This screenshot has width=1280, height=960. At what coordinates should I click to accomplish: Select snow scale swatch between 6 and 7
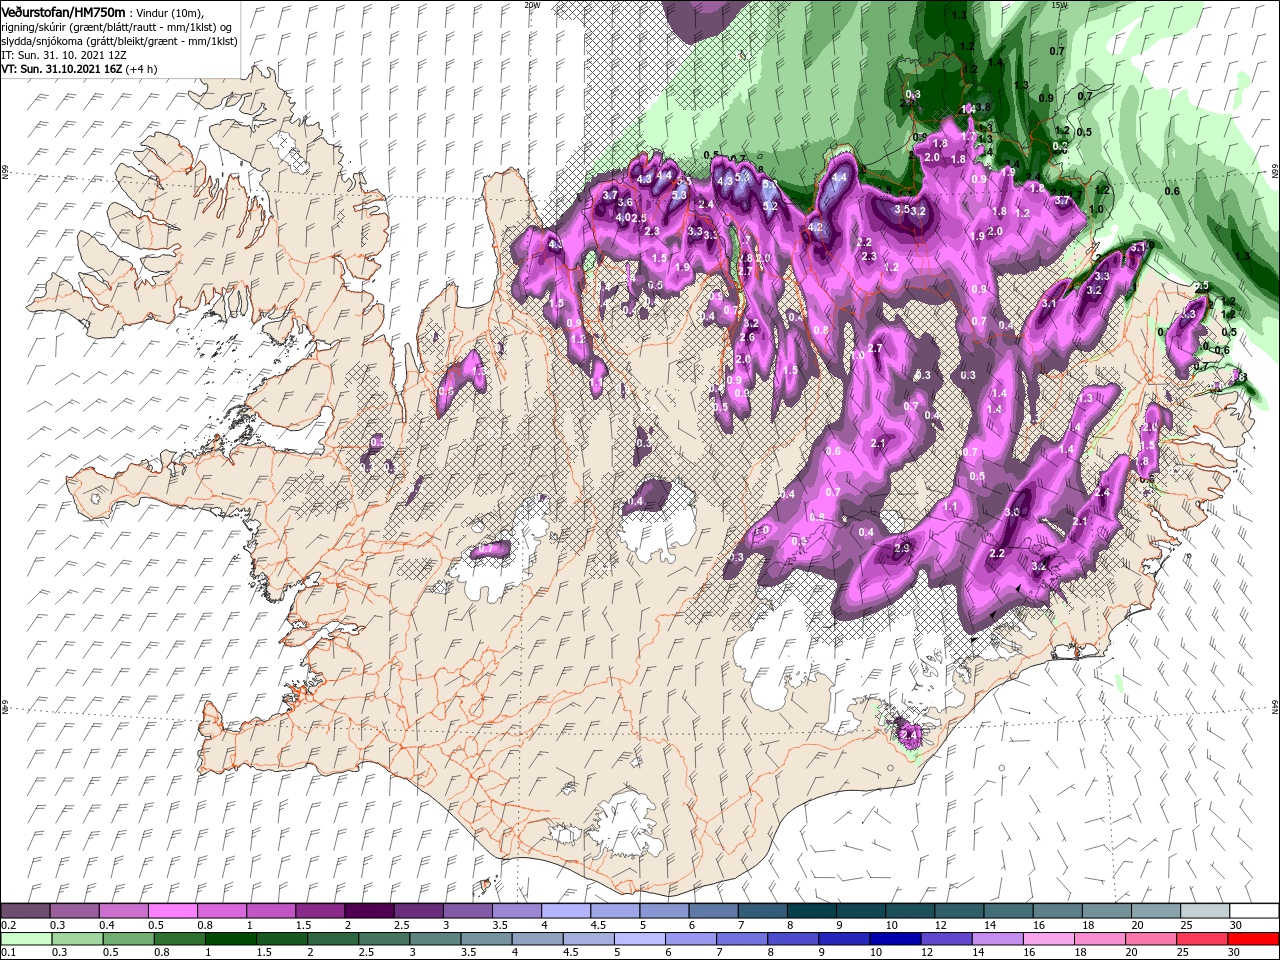pyautogui.click(x=713, y=911)
